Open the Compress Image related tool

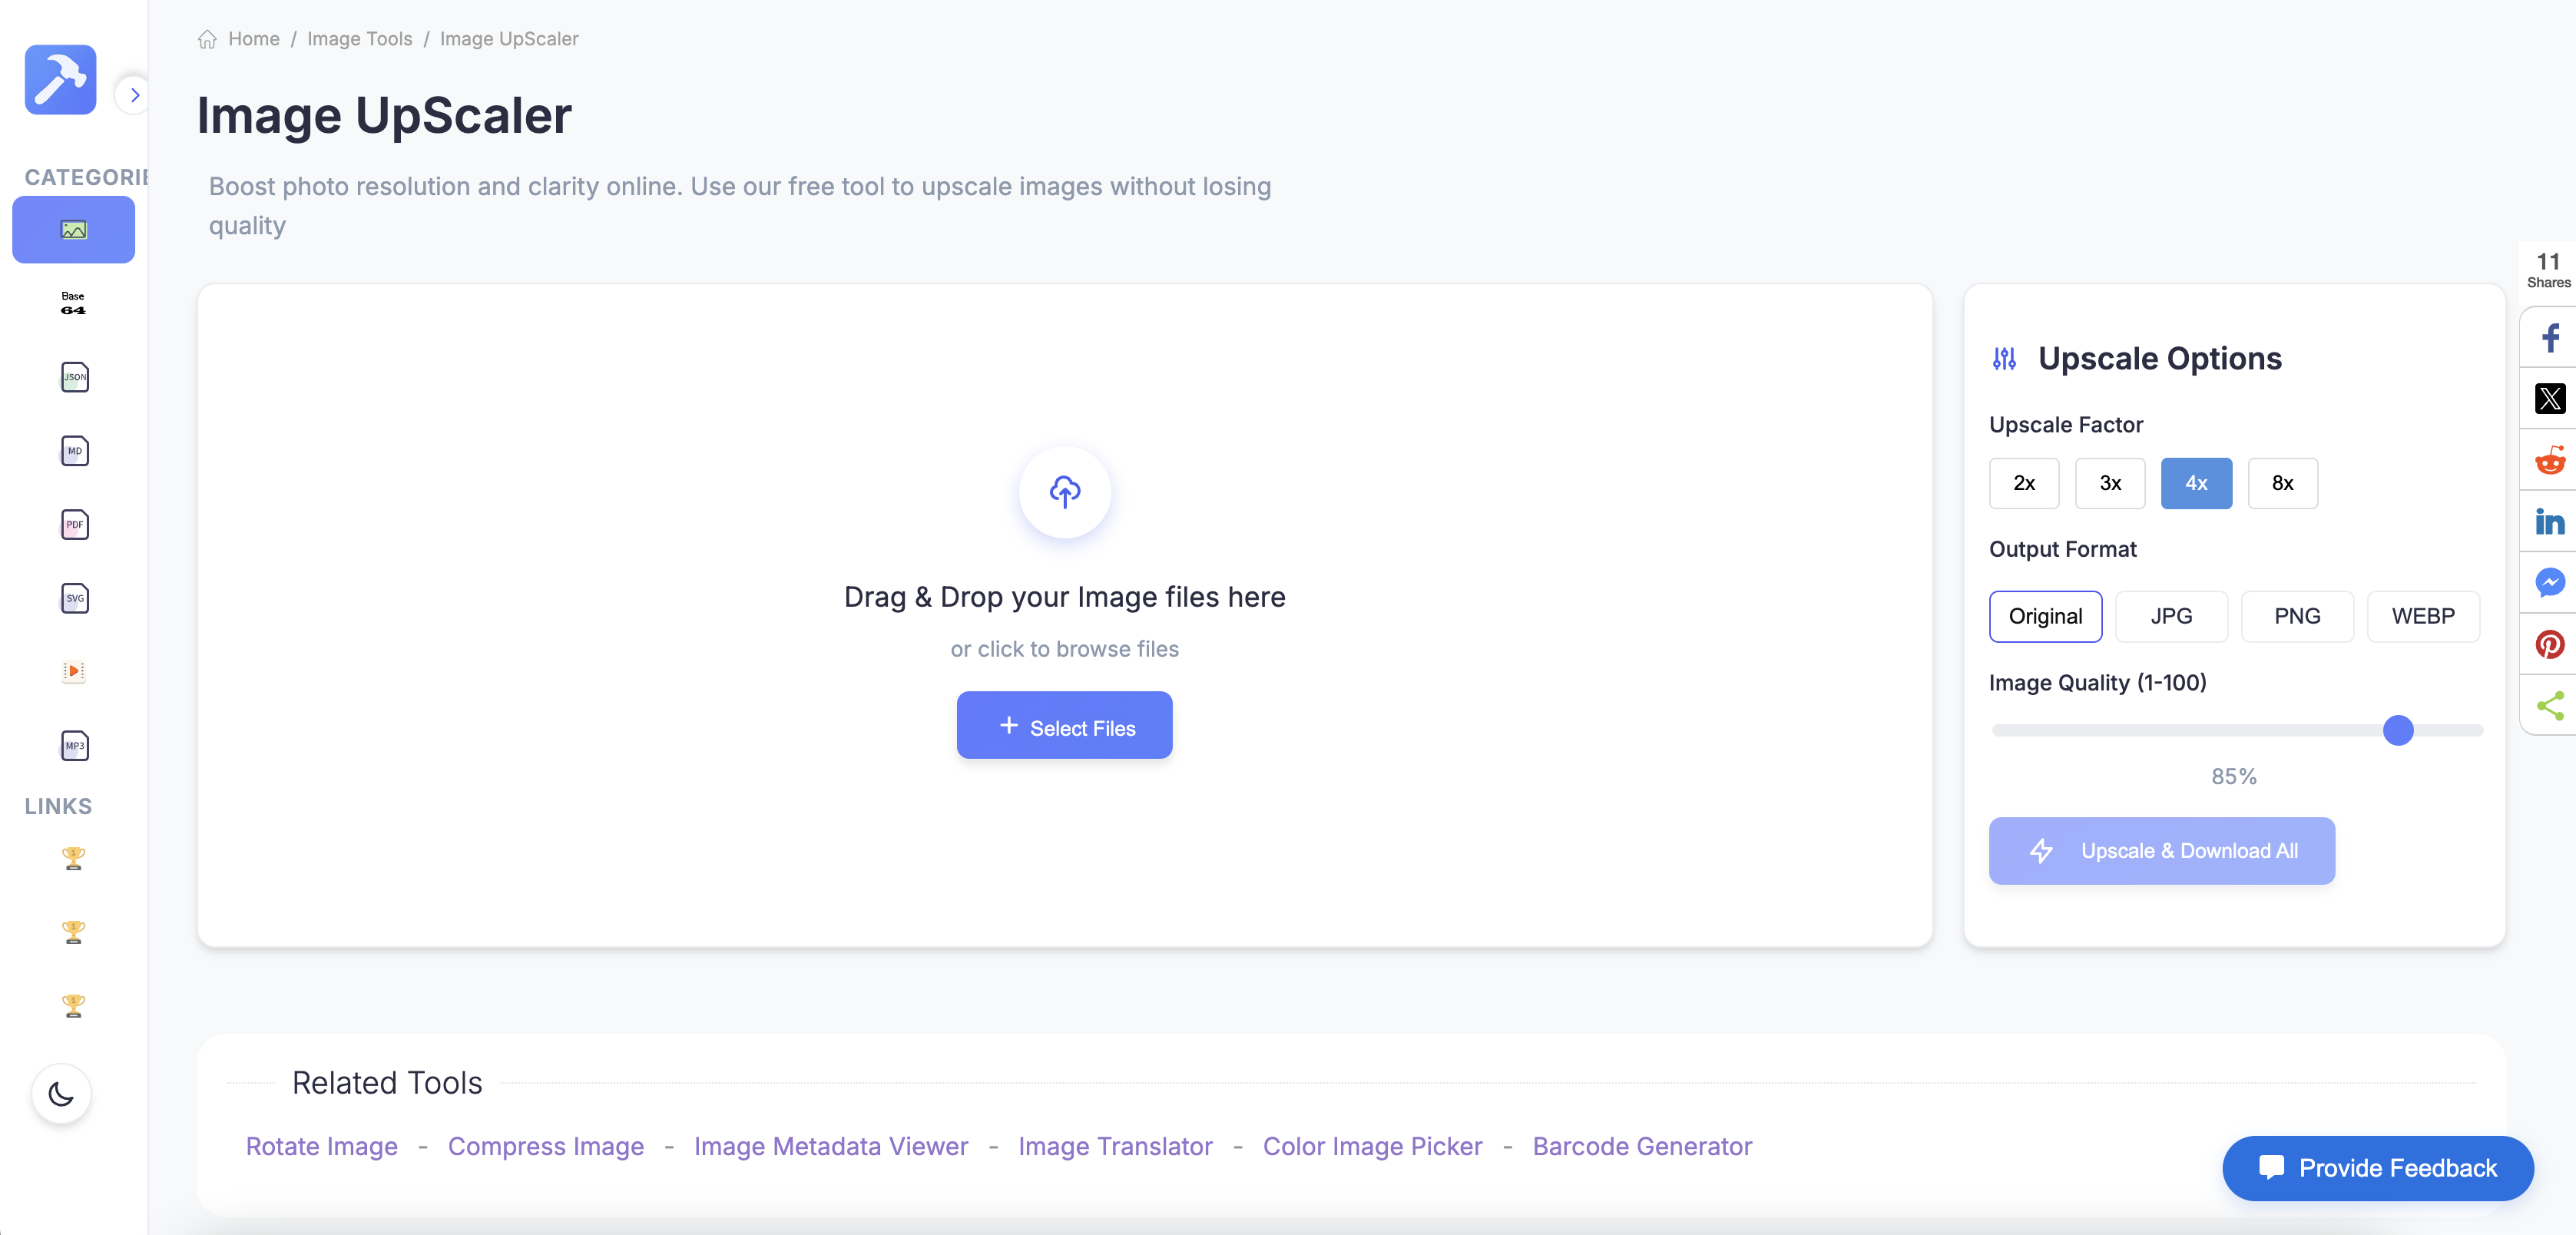pos(545,1146)
